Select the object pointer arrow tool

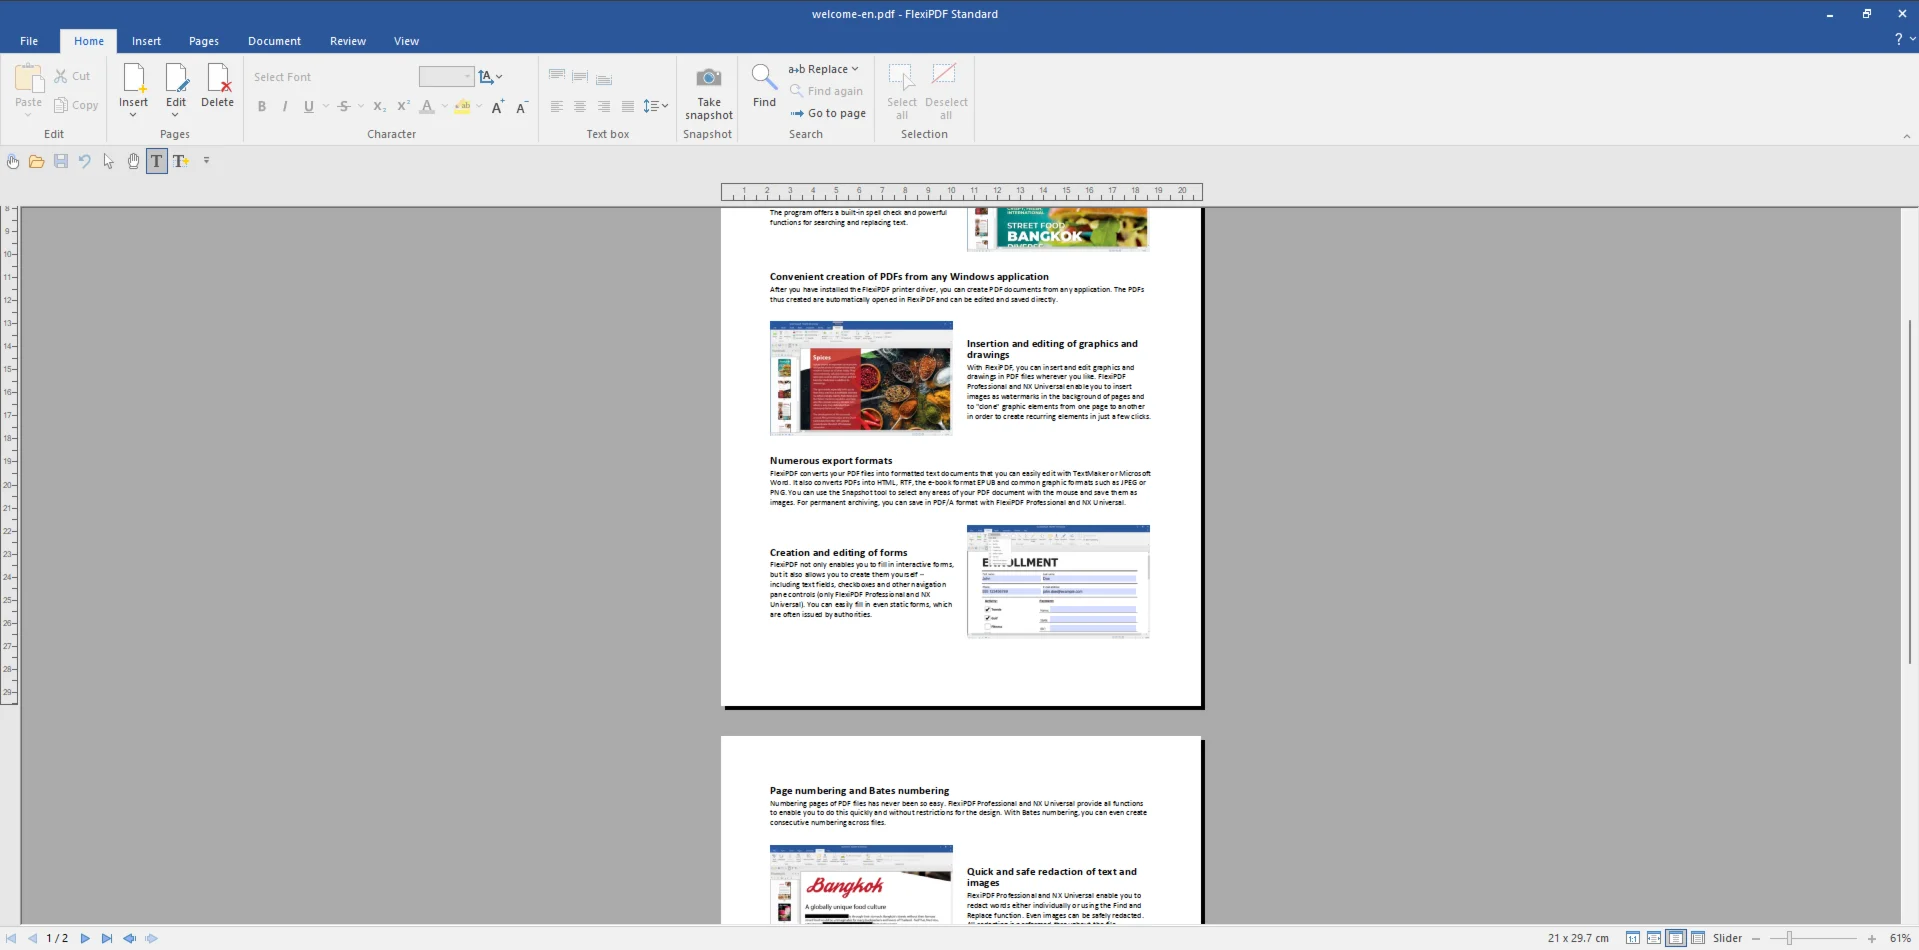(x=109, y=161)
